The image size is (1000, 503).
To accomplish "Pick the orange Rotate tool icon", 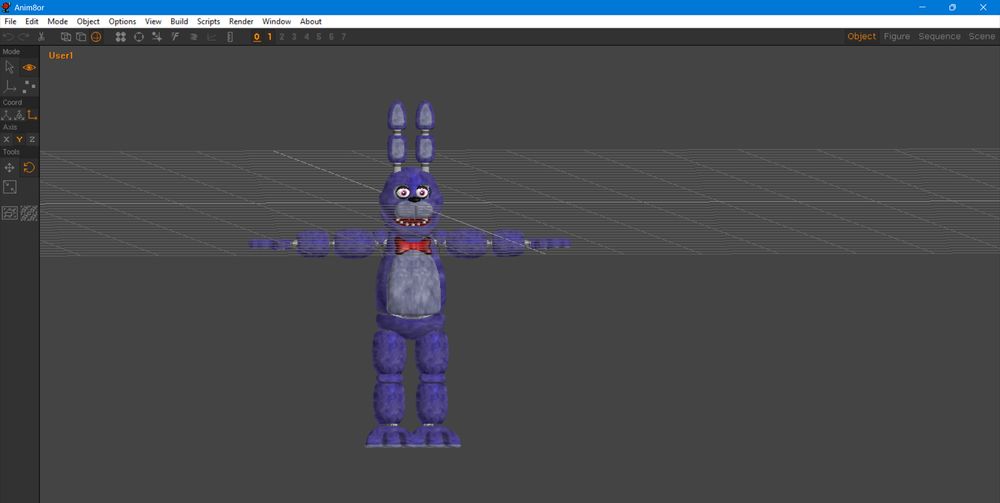I will coord(29,168).
